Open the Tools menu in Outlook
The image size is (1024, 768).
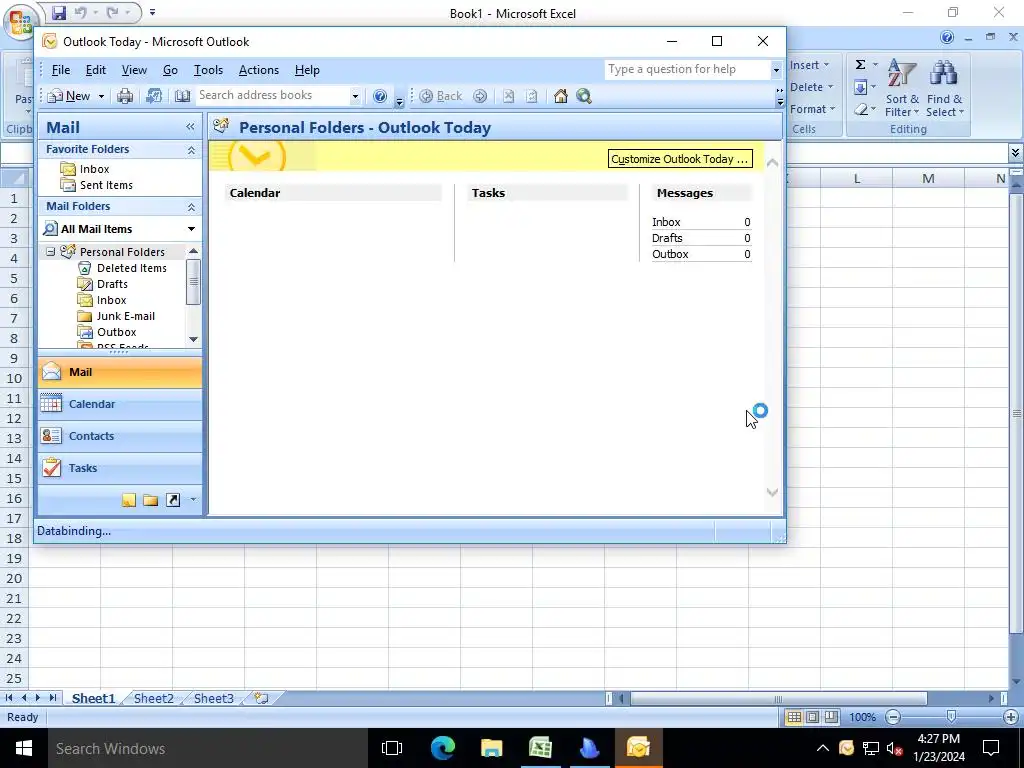(x=208, y=70)
